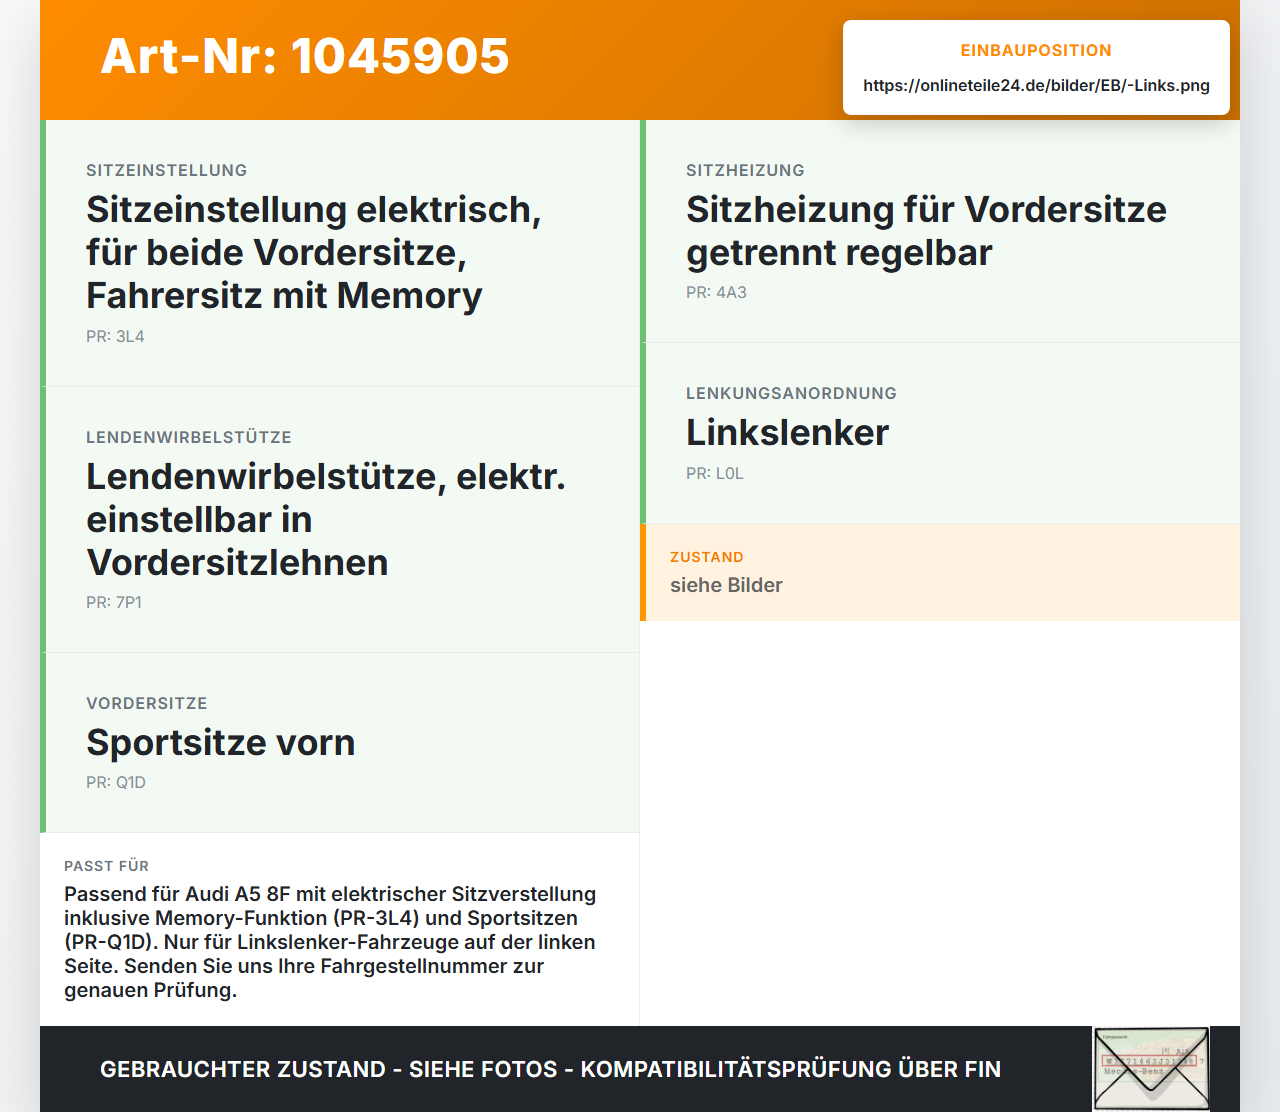
Task: Click the PASST FÜR label
Action: pyautogui.click(x=106, y=866)
